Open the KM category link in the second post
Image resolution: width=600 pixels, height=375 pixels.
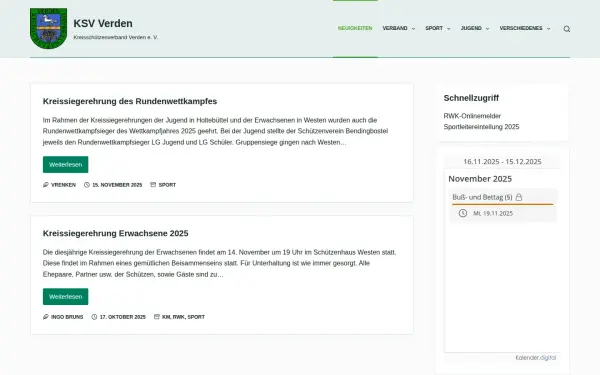(x=166, y=317)
